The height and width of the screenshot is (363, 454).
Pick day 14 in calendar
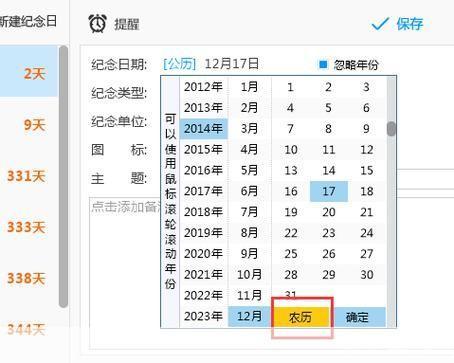pos(329,170)
